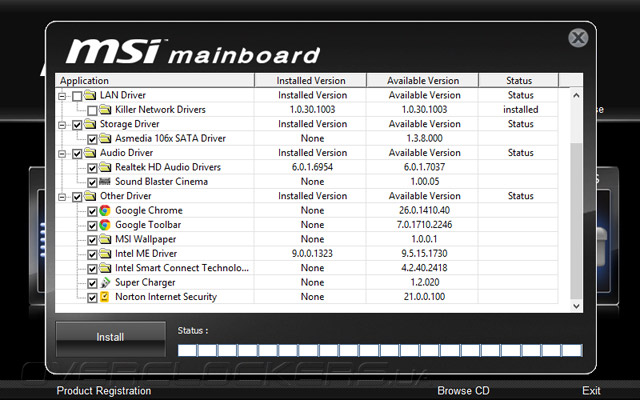The image size is (640, 400).
Task: Click available version 21.0.0.100
Action: pyautogui.click(x=424, y=297)
